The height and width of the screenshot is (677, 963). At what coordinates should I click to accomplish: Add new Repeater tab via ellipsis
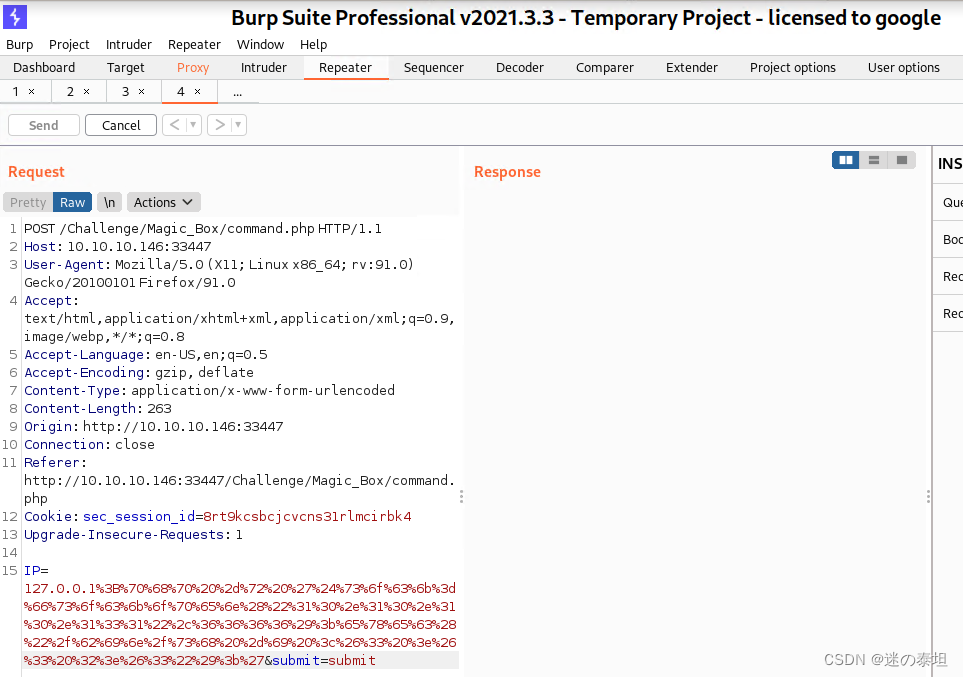[x=238, y=92]
